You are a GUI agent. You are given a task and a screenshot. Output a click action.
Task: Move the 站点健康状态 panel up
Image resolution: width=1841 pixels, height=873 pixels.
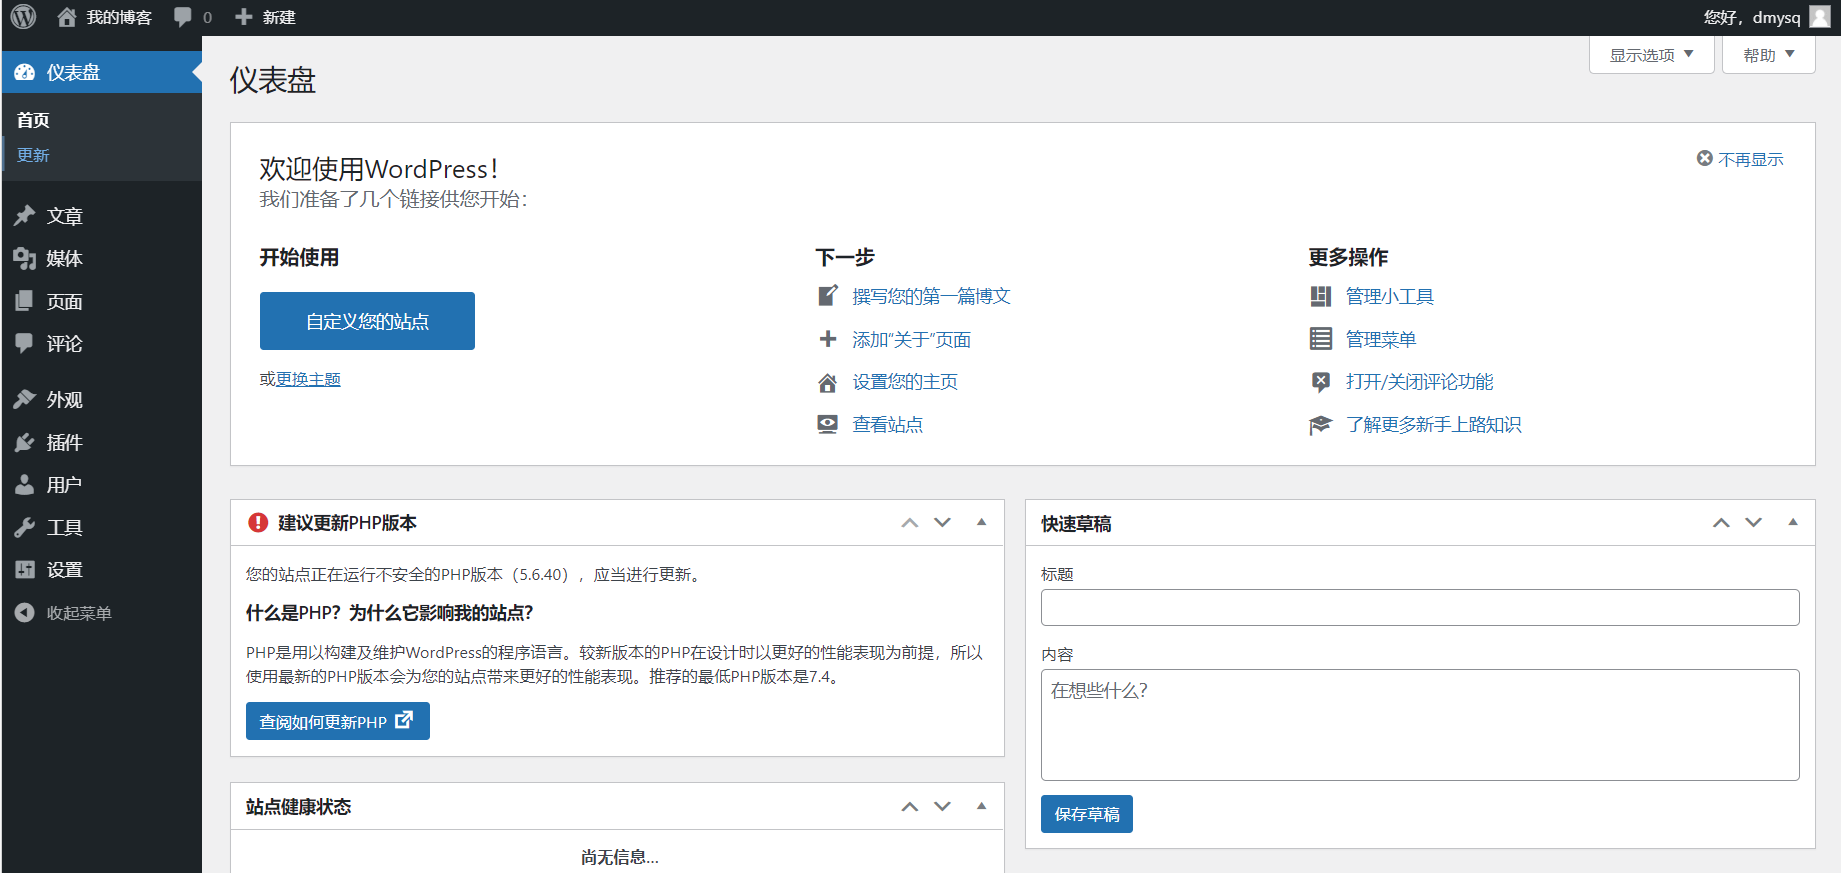[909, 807]
